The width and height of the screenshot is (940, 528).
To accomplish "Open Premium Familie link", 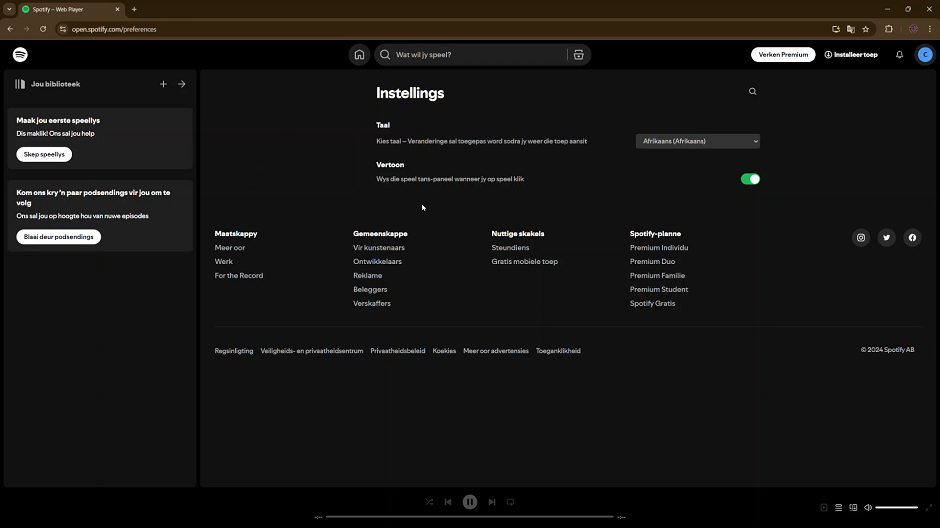I will click(x=657, y=275).
